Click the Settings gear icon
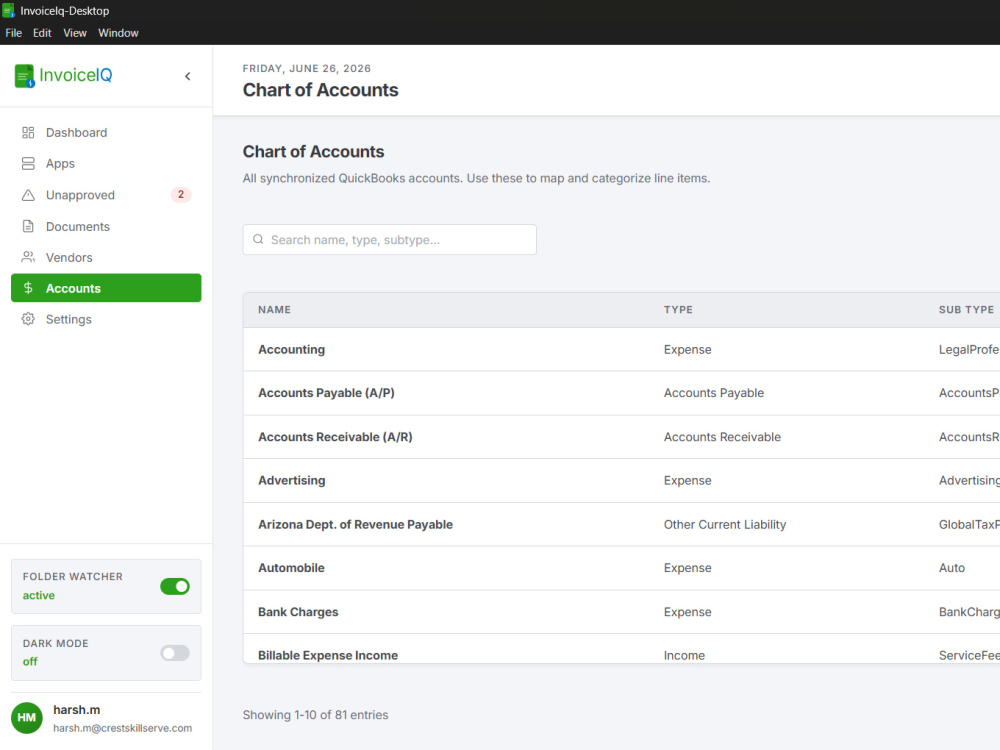This screenshot has width=1000, height=750. click(28, 319)
